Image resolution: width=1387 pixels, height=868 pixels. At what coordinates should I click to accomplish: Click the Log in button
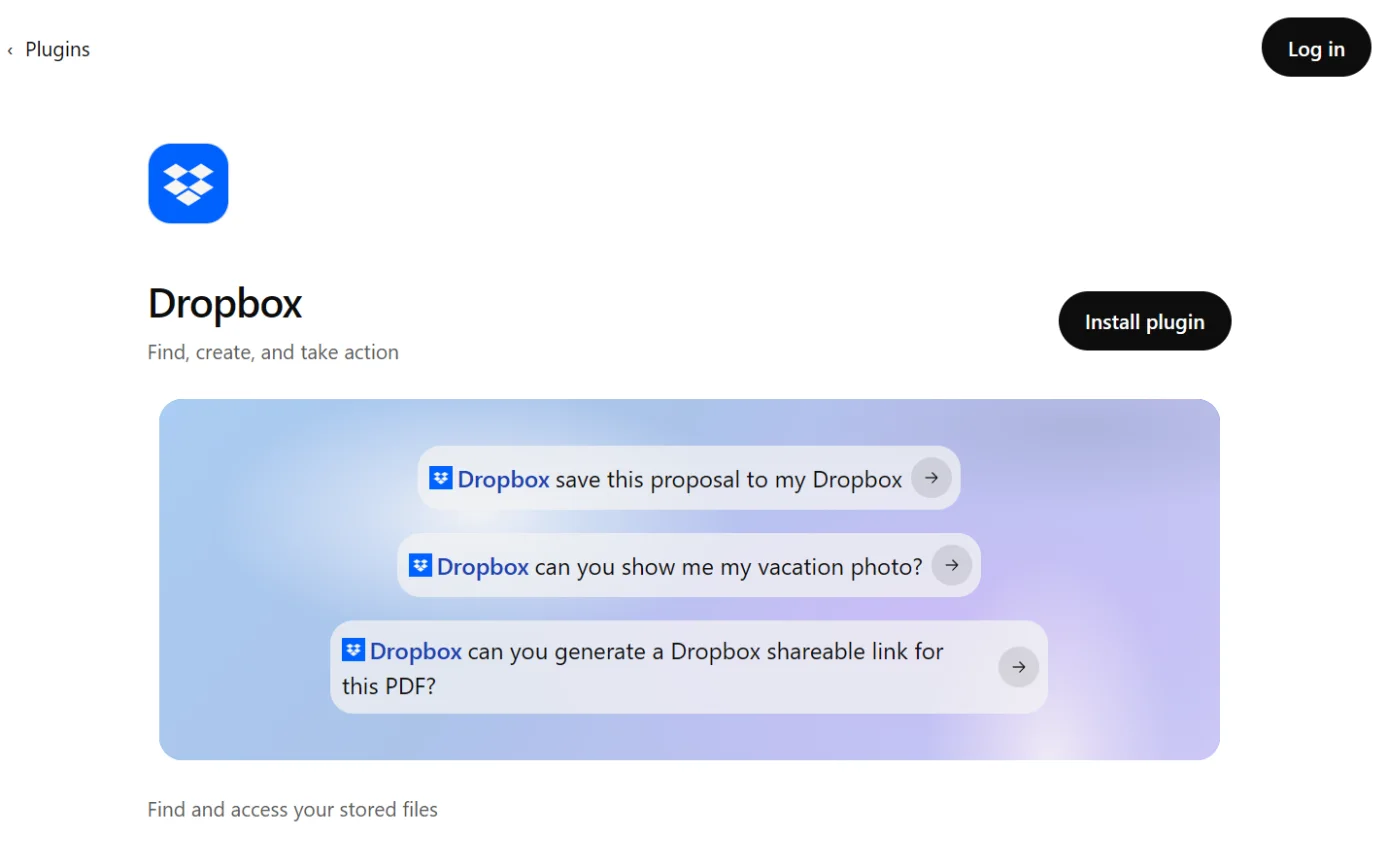pyautogui.click(x=1316, y=48)
